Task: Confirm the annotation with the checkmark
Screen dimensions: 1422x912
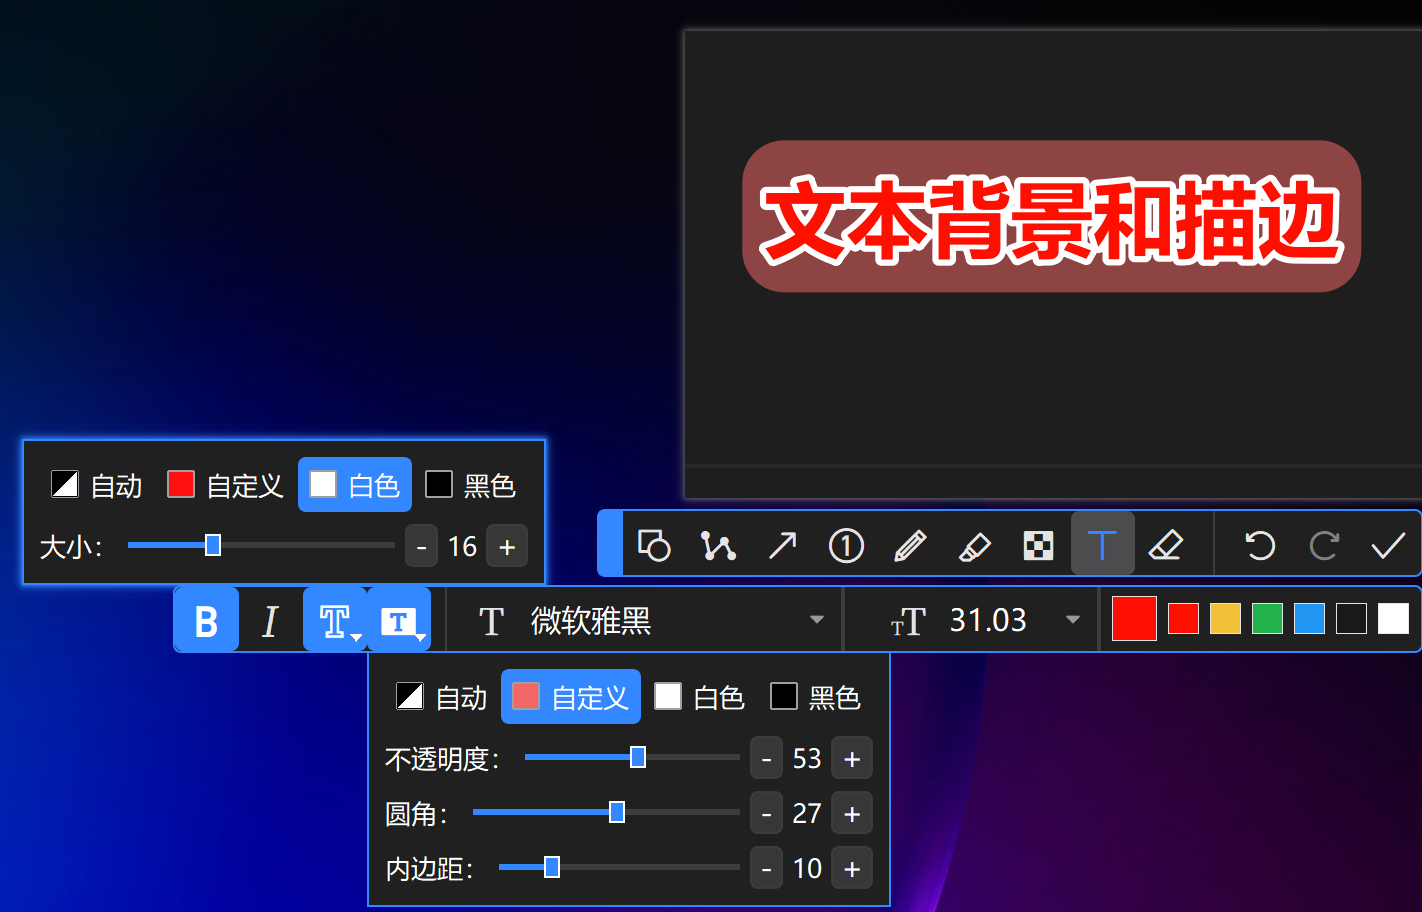Action: [x=1389, y=545]
